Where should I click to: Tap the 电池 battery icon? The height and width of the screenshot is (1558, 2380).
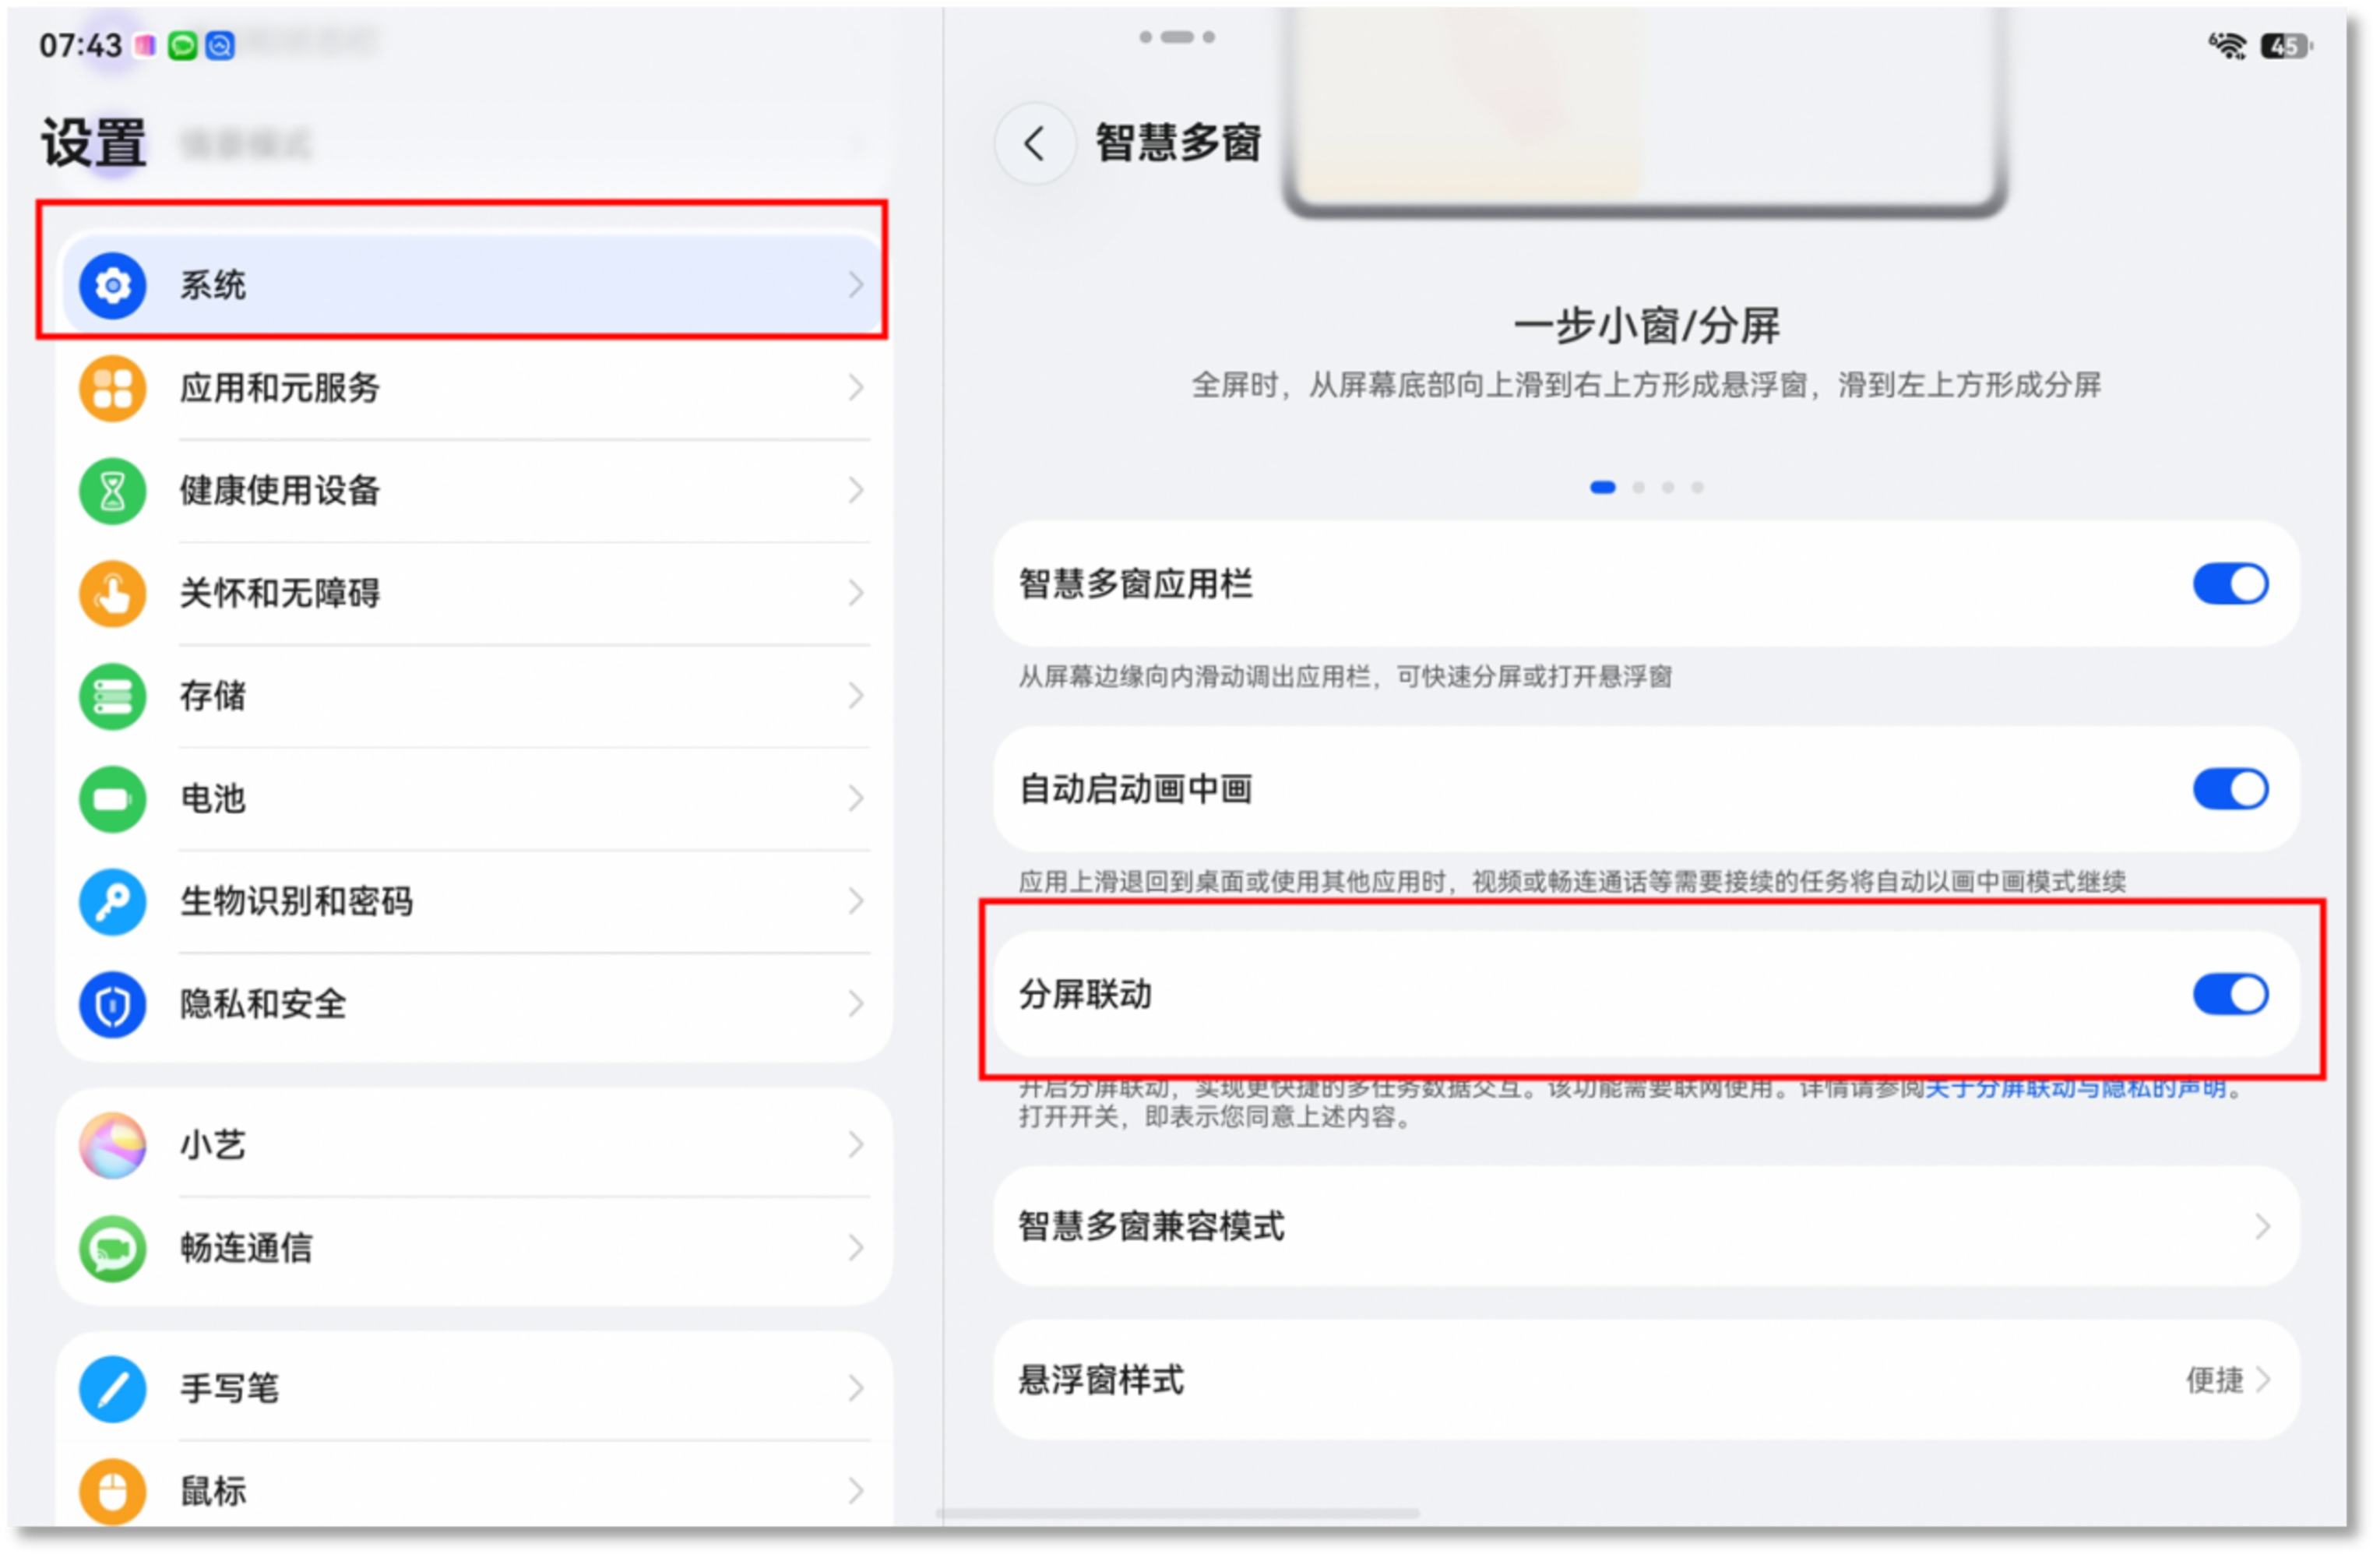coord(113,801)
